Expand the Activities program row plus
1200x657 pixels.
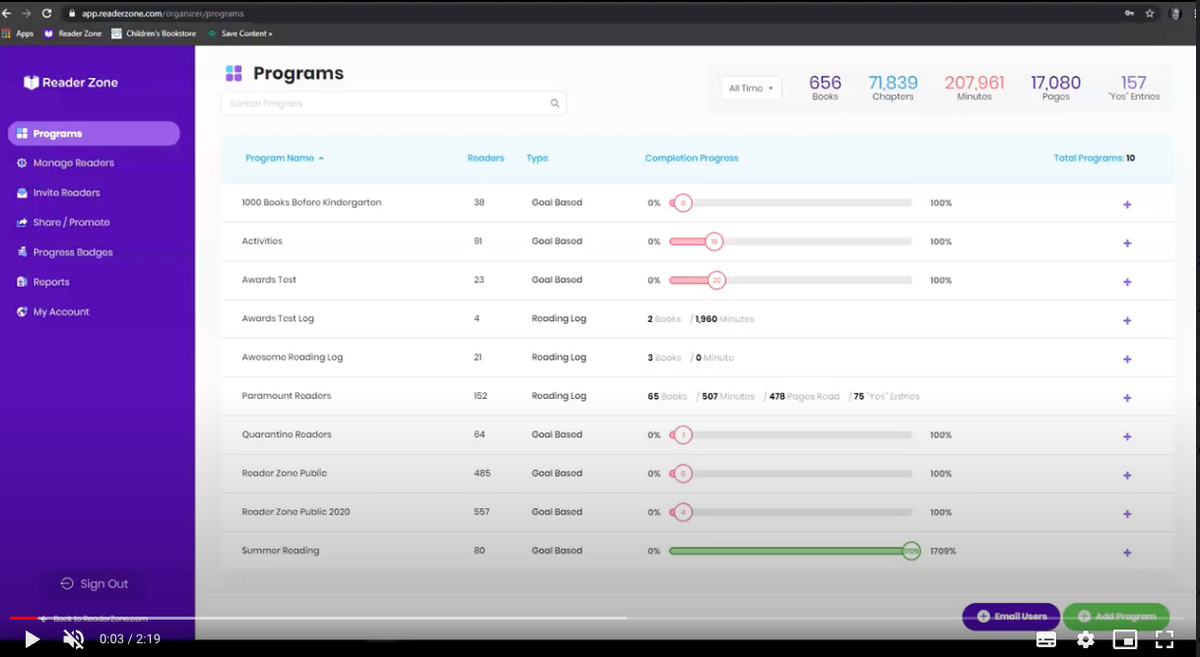click(1127, 243)
